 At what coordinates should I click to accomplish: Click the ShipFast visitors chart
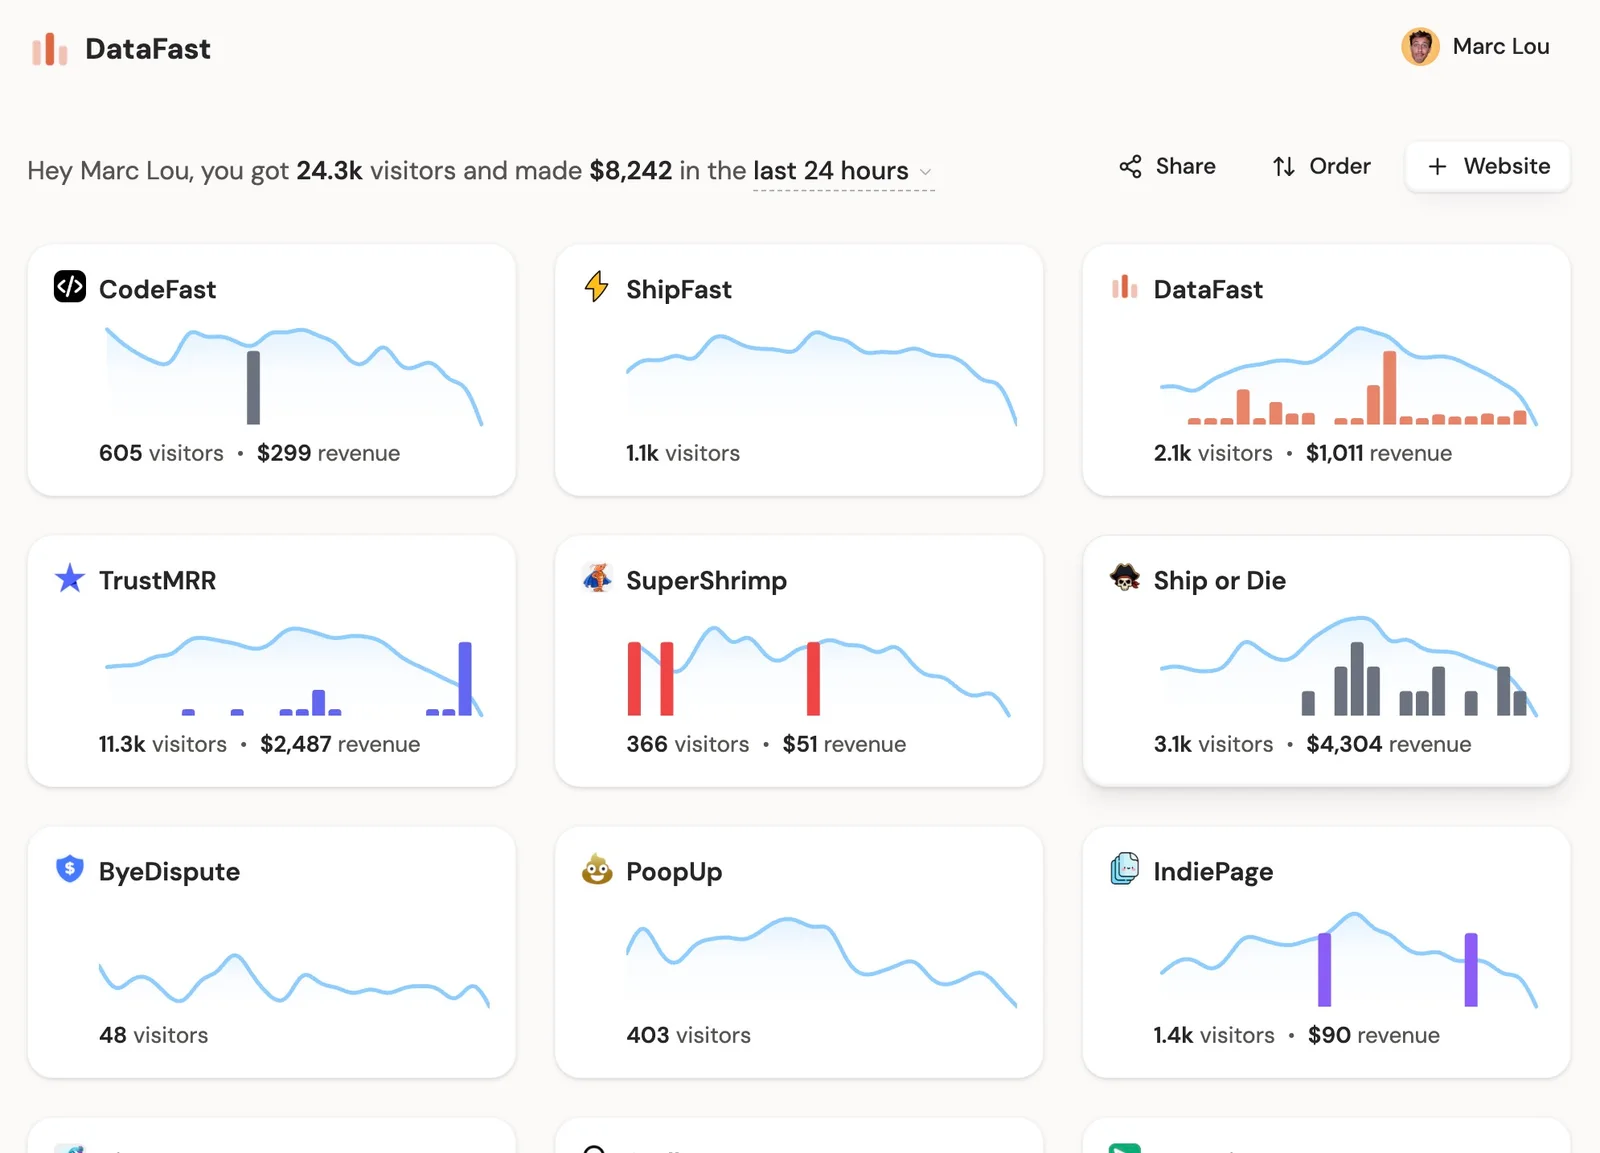[x=821, y=378]
